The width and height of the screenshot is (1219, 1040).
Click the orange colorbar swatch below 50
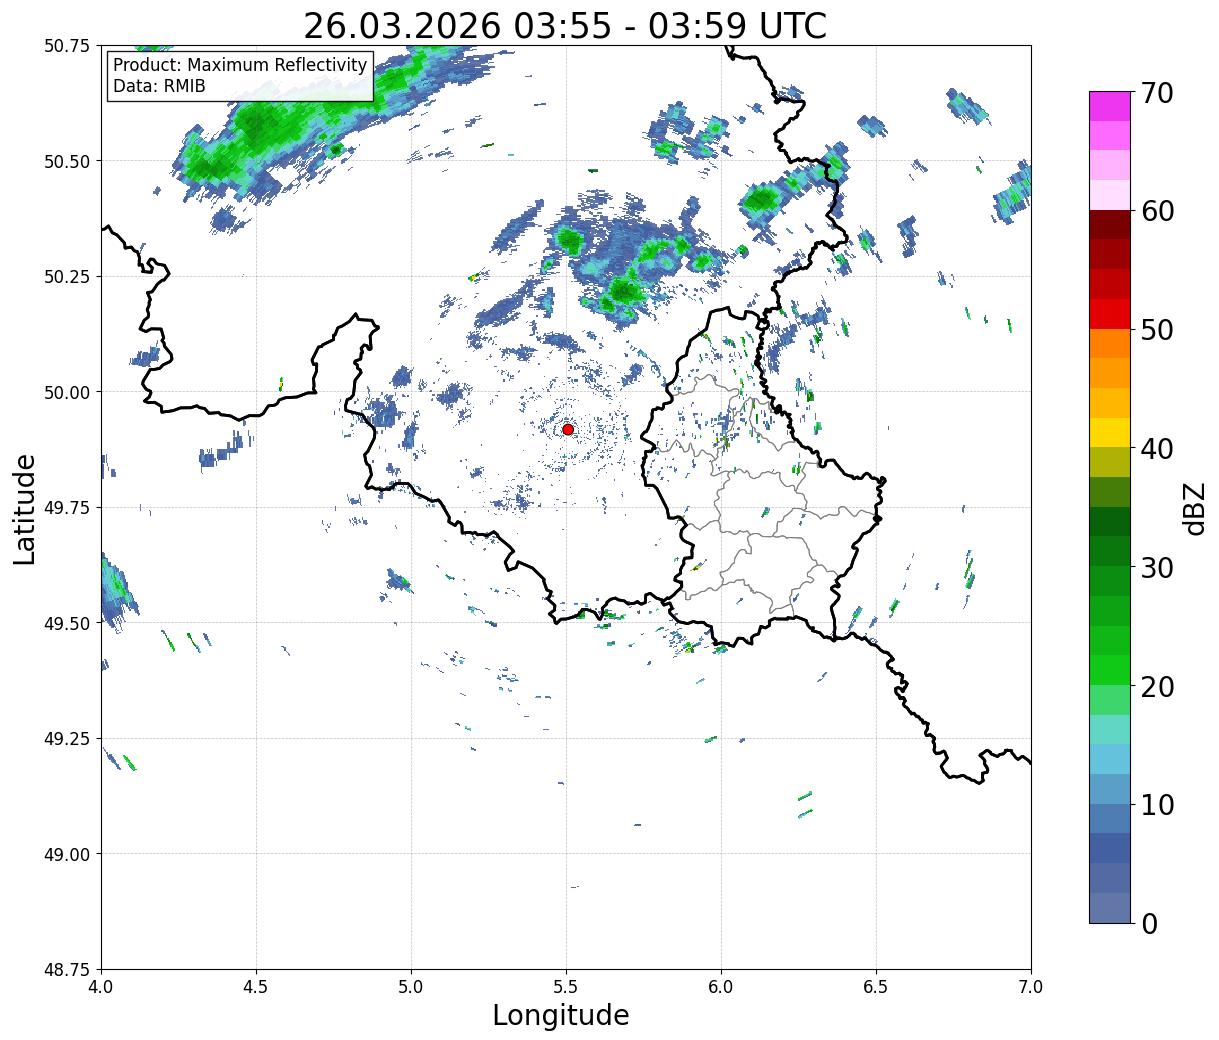tap(1110, 343)
